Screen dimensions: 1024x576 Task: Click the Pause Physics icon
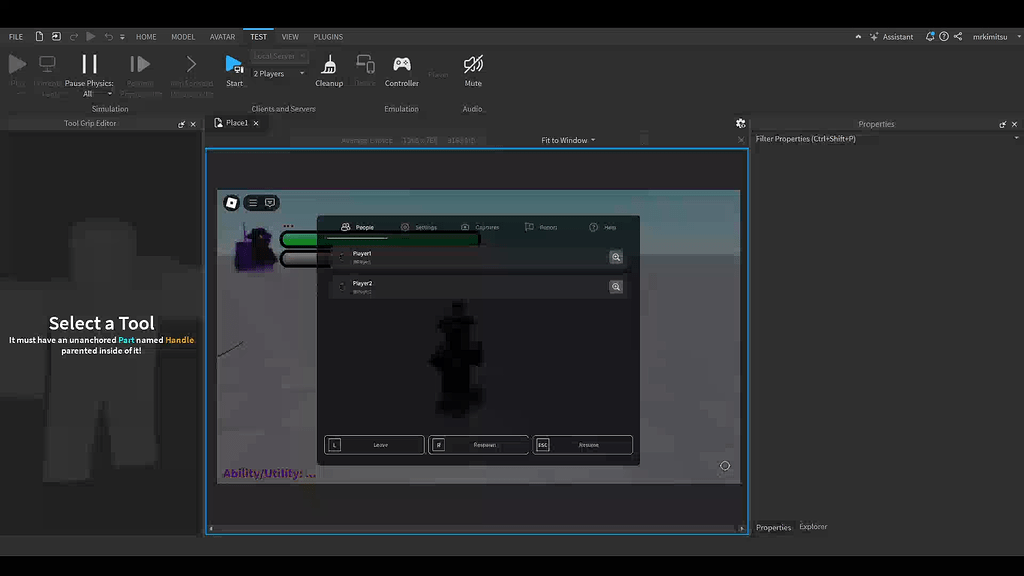click(89, 64)
